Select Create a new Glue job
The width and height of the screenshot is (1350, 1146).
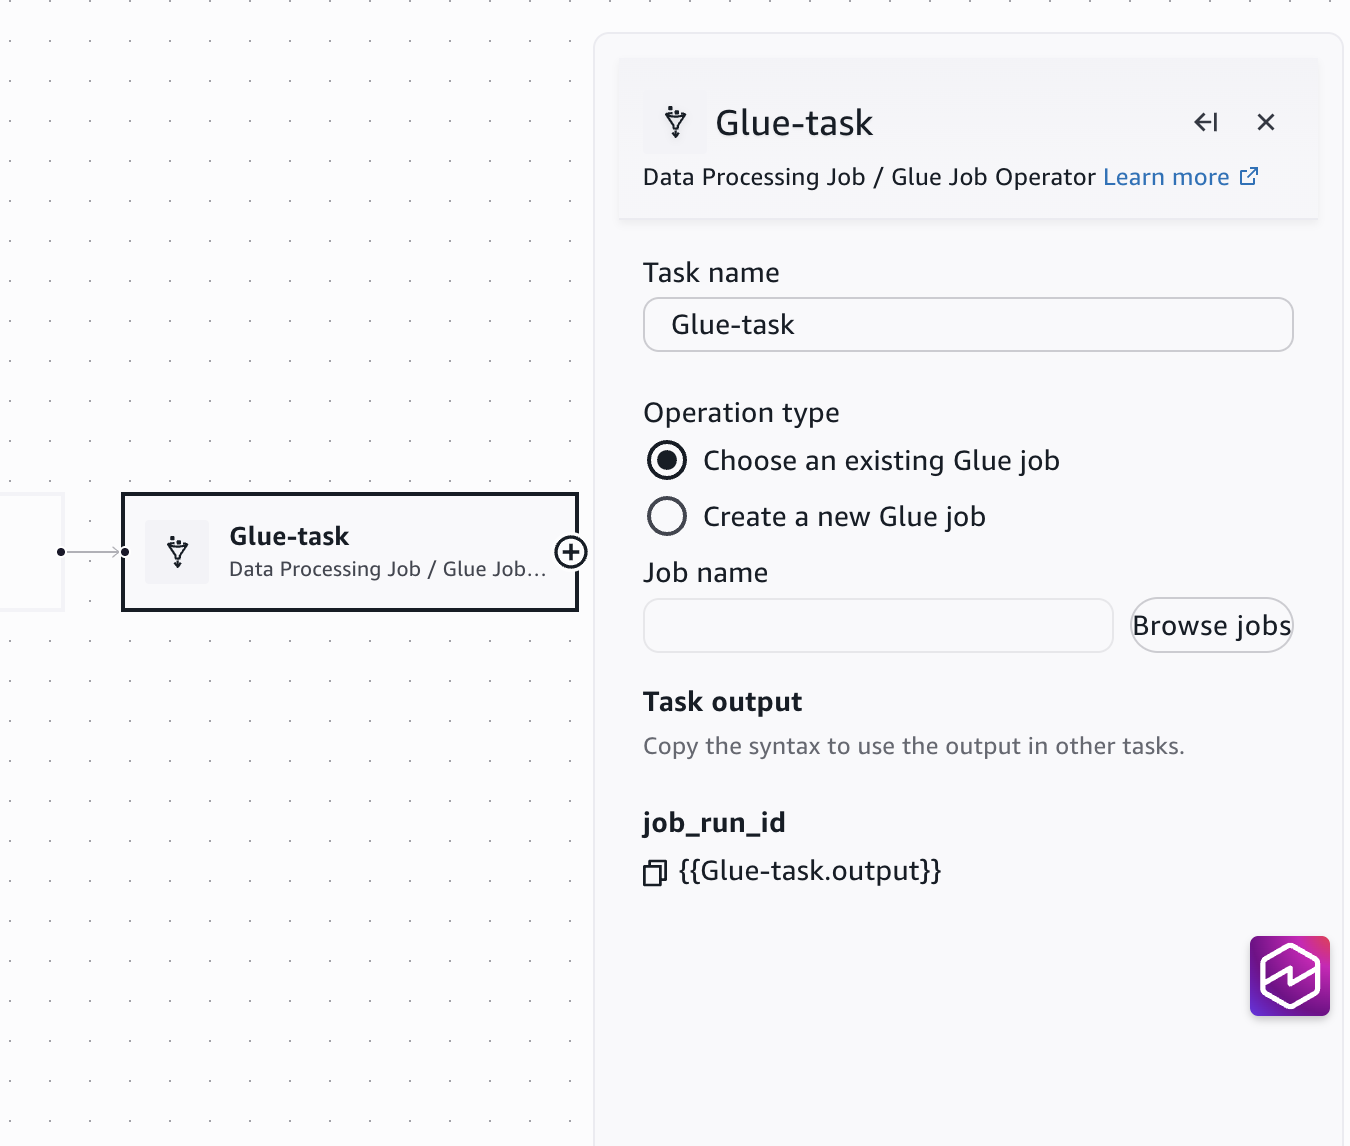click(667, 517)
